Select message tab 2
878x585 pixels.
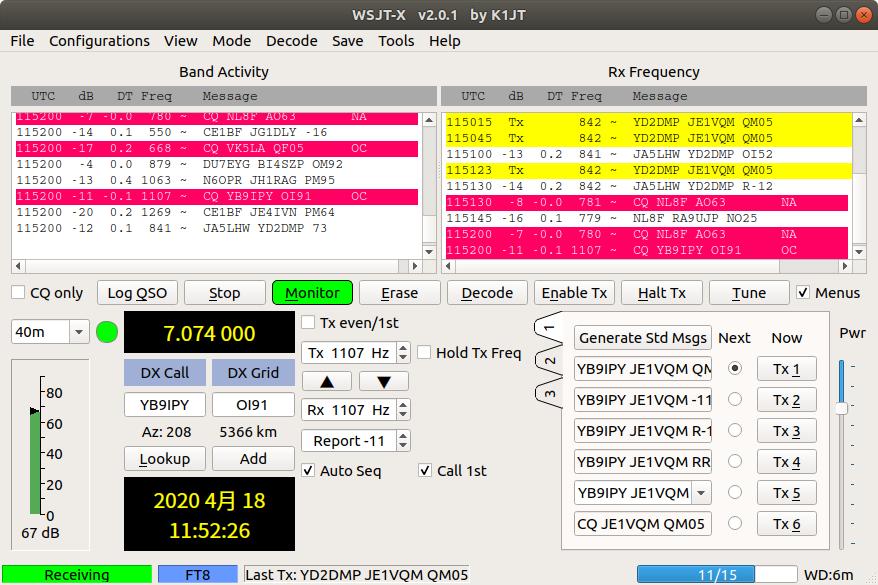pos(549,361)
